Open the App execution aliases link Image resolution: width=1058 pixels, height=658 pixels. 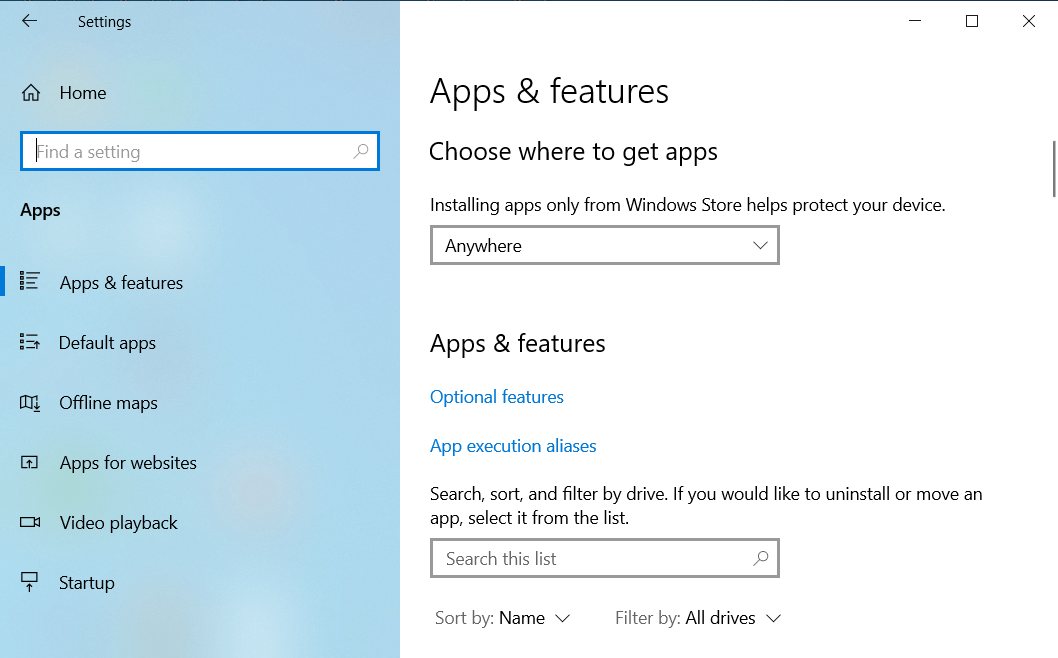[513, 446]
